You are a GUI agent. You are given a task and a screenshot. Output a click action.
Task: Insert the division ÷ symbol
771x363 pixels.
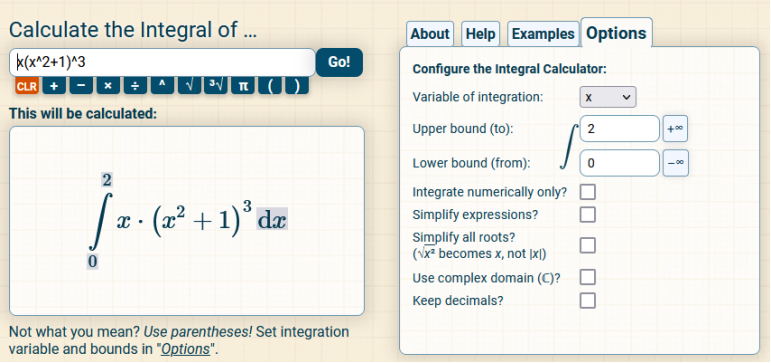pyautogui.click(x=135, y=86)
